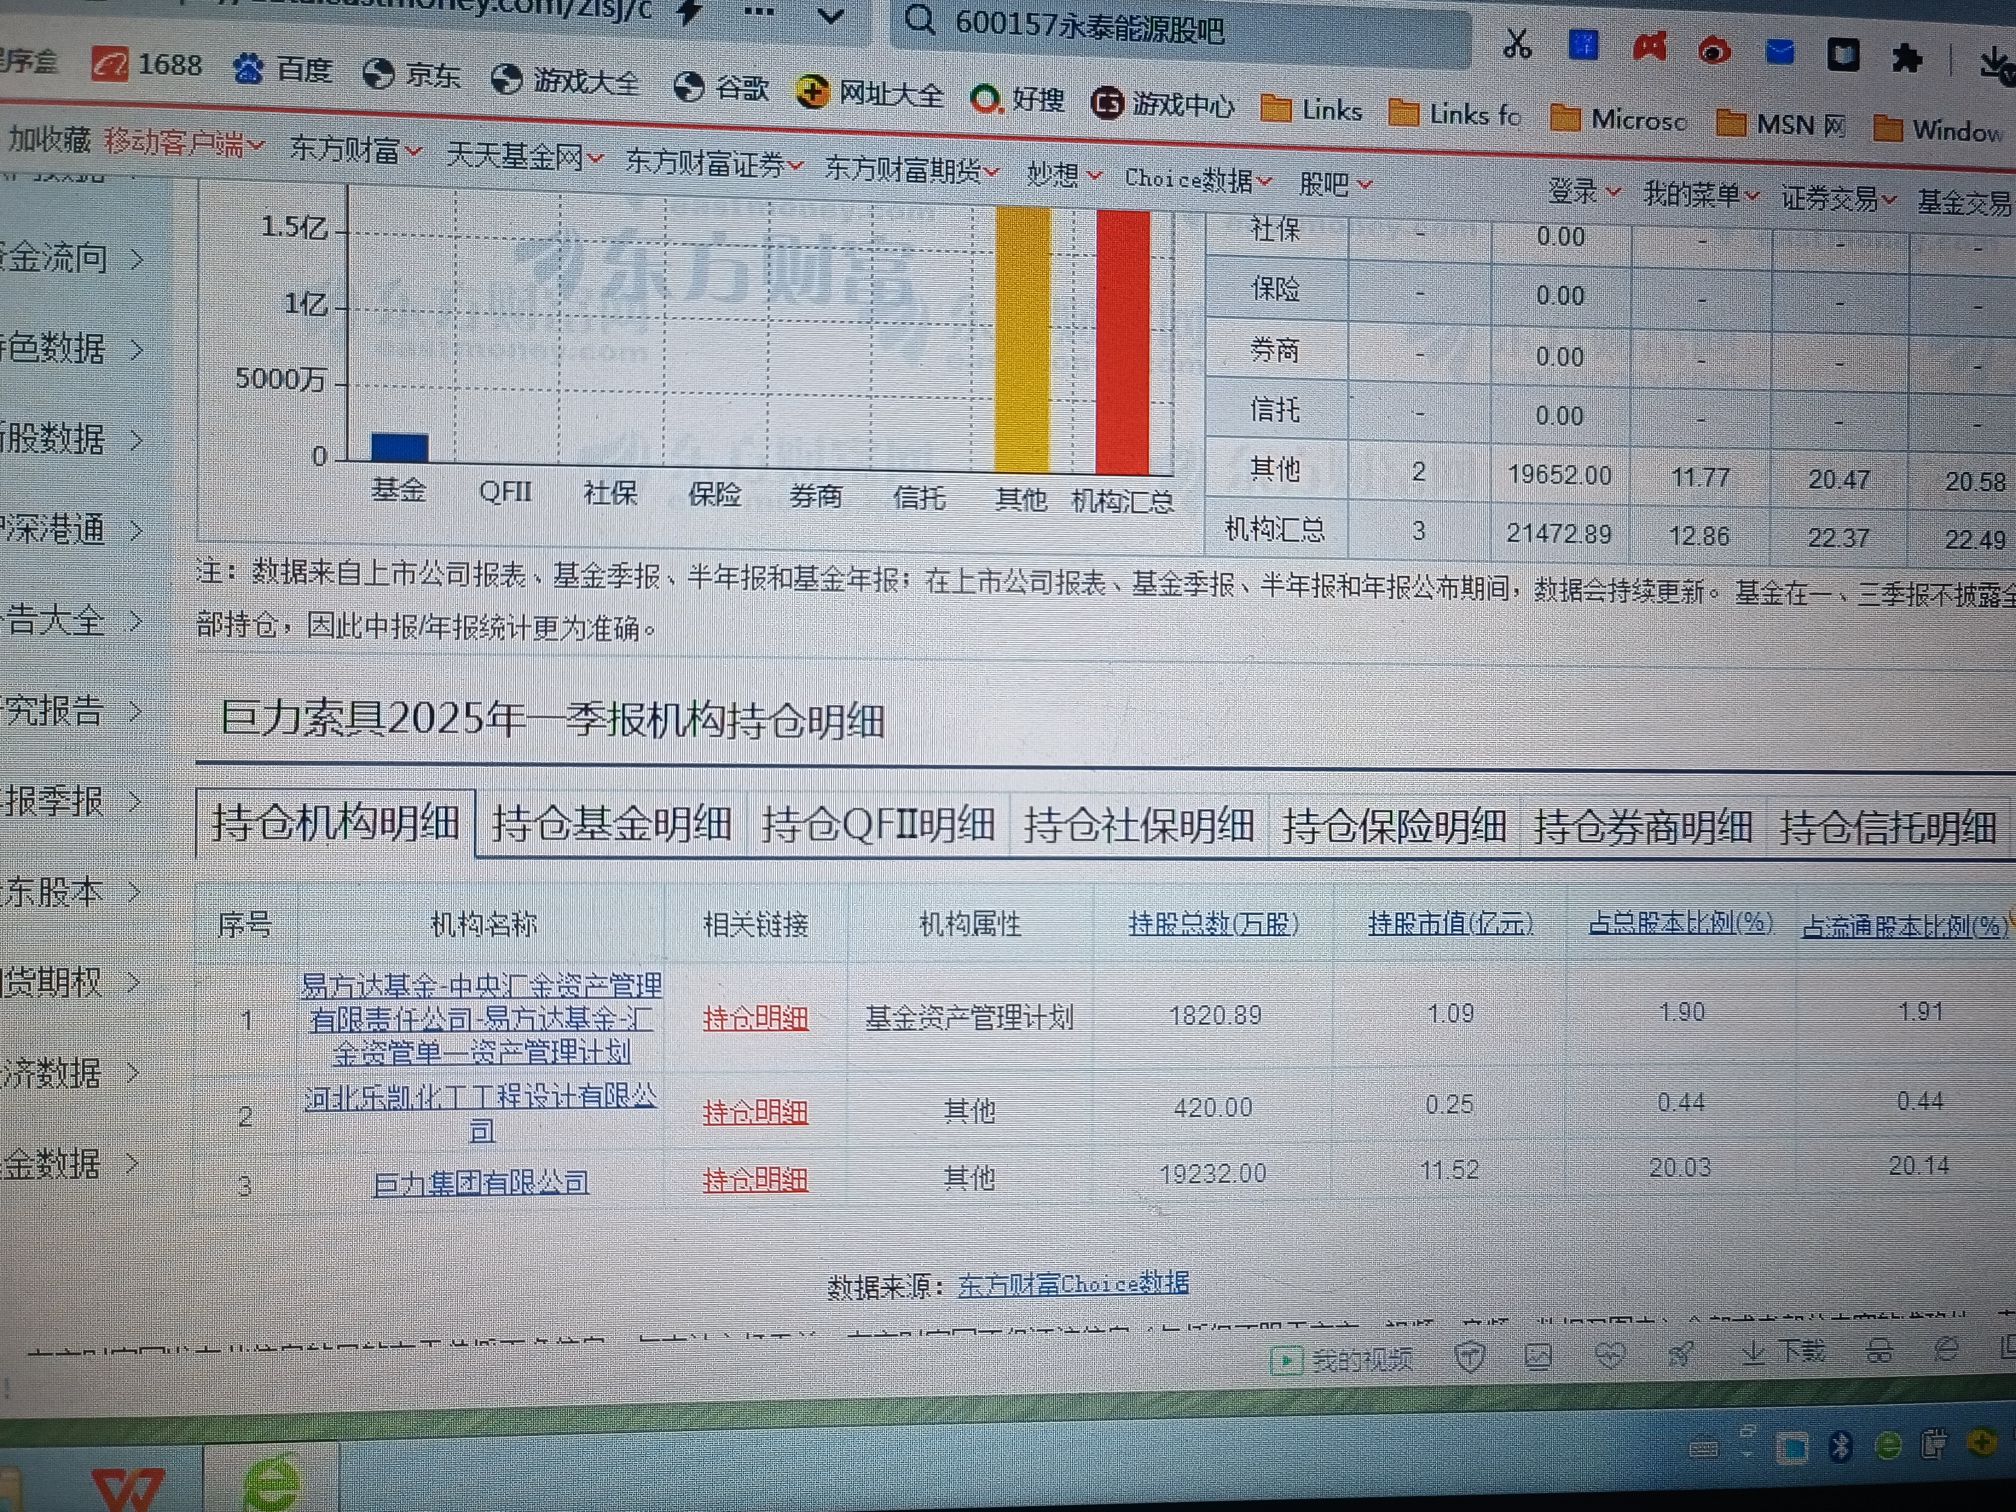Click the three-dots icon in address bar

tap(759, 13)
